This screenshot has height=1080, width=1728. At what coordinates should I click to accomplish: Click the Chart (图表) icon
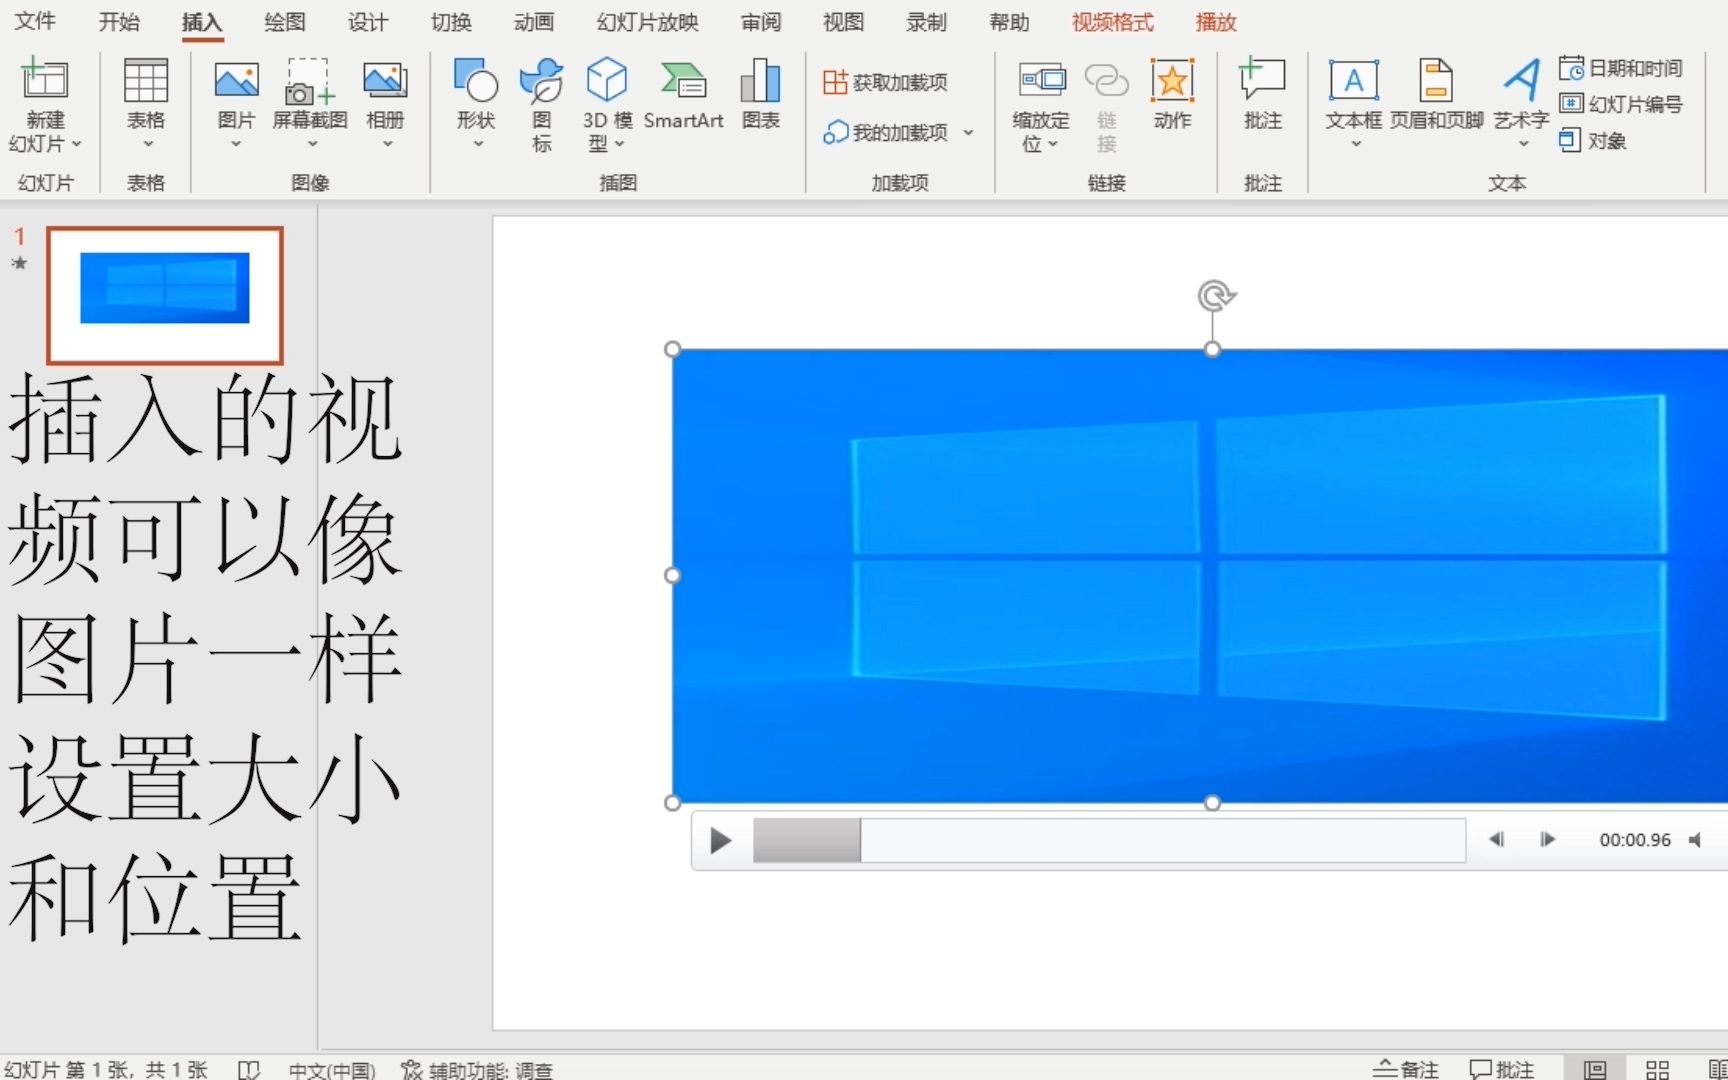(x=761, y=81)
